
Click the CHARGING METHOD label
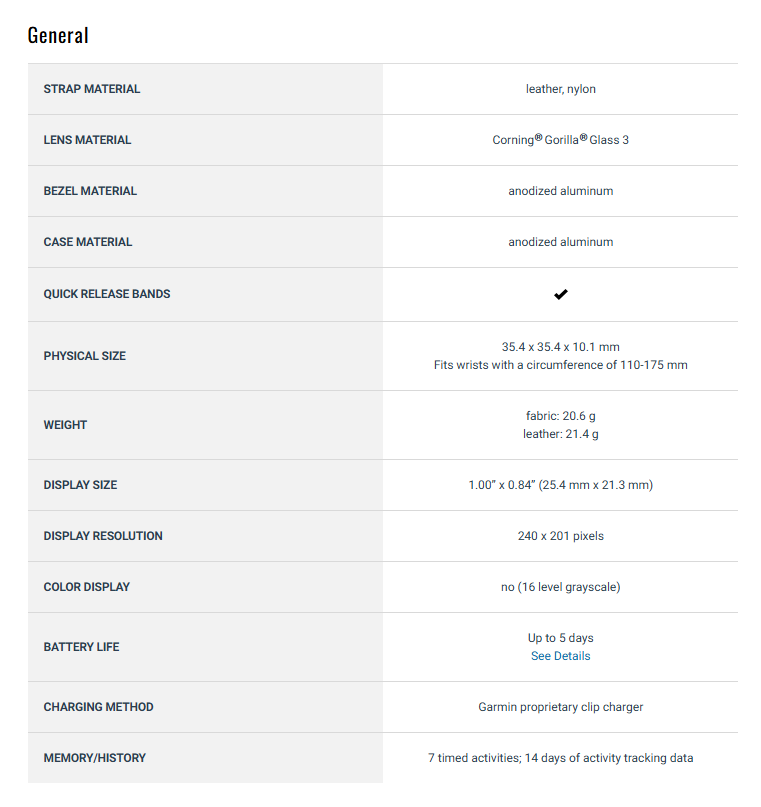click(x=98, y=707)
